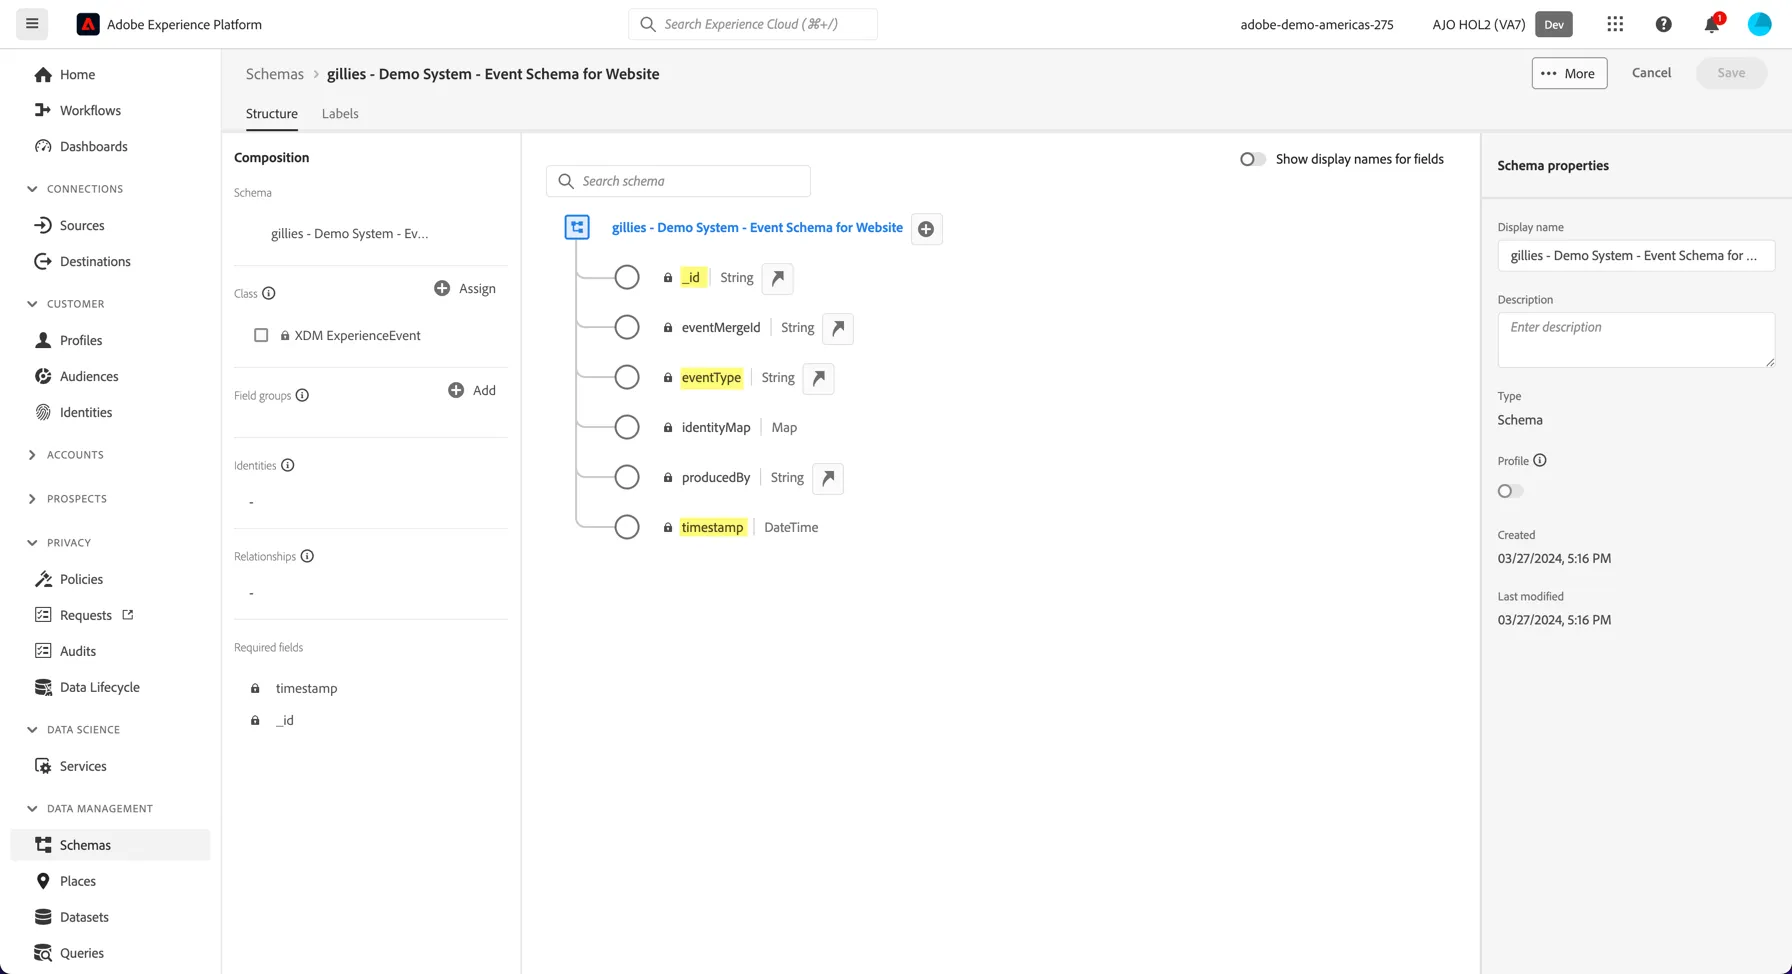The image size is (1792, 974).
Task: Collapse the CONNECTIONS sidebar section
Action: 32,189
